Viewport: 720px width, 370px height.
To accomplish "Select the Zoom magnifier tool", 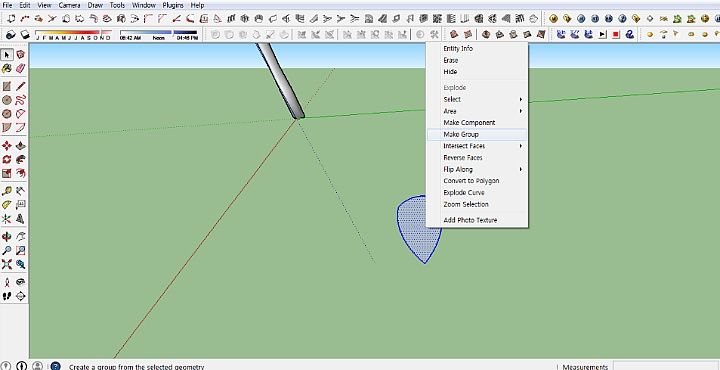I will point(7,251).
